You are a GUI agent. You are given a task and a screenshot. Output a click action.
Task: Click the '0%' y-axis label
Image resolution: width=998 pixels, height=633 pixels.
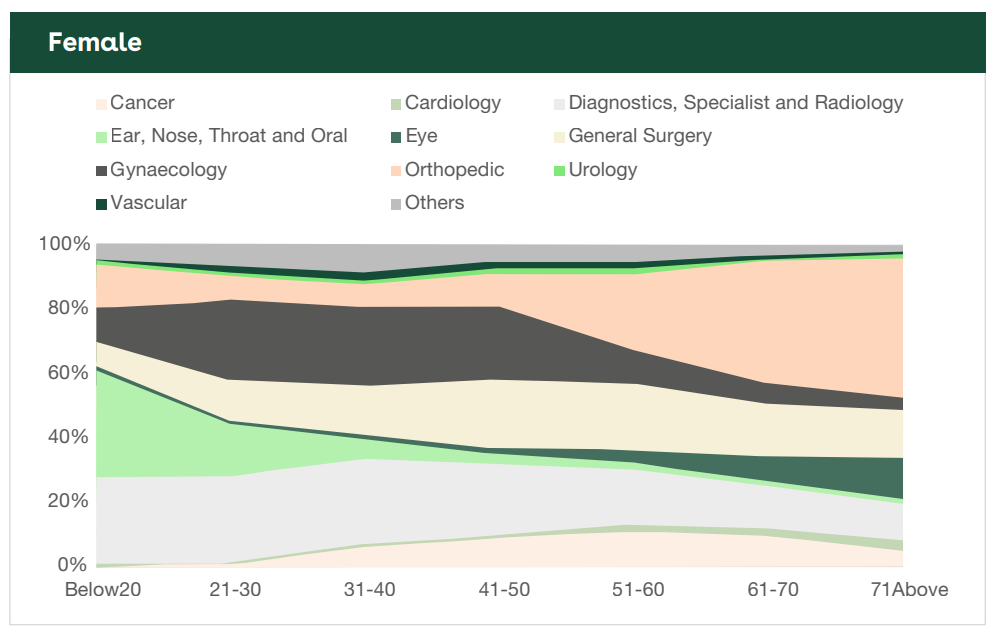(74, 565)
